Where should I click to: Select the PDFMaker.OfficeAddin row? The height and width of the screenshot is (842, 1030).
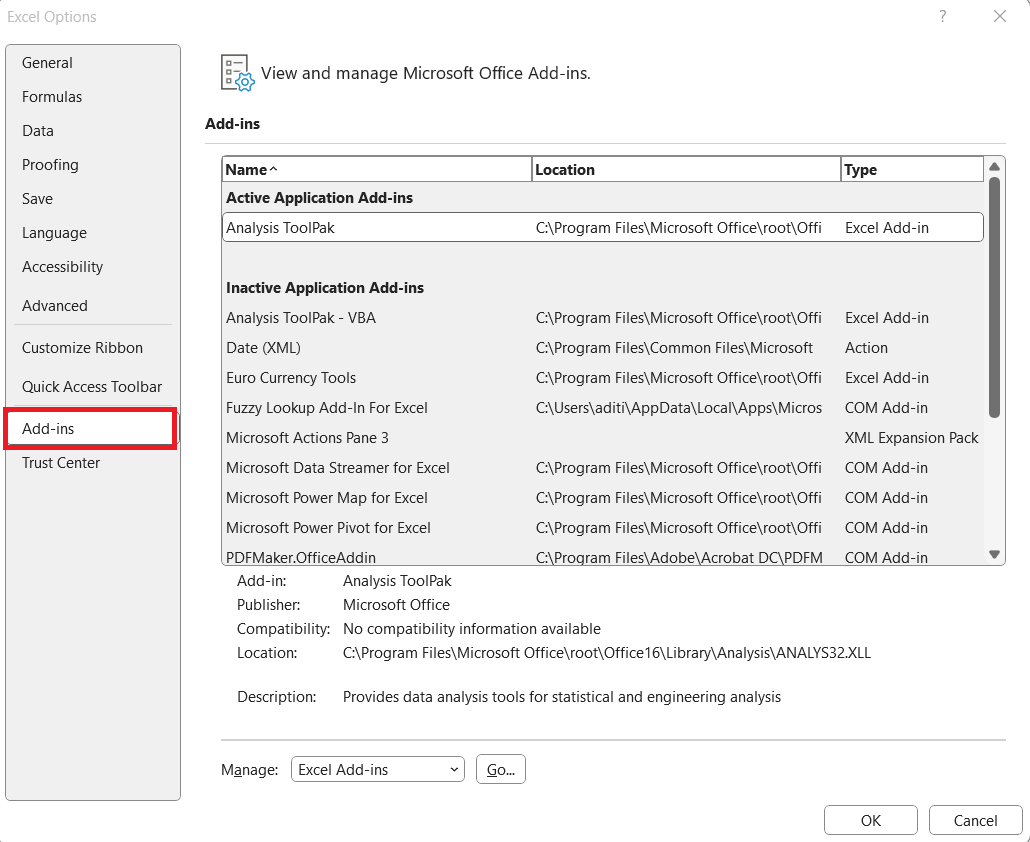tap(602, 557)
